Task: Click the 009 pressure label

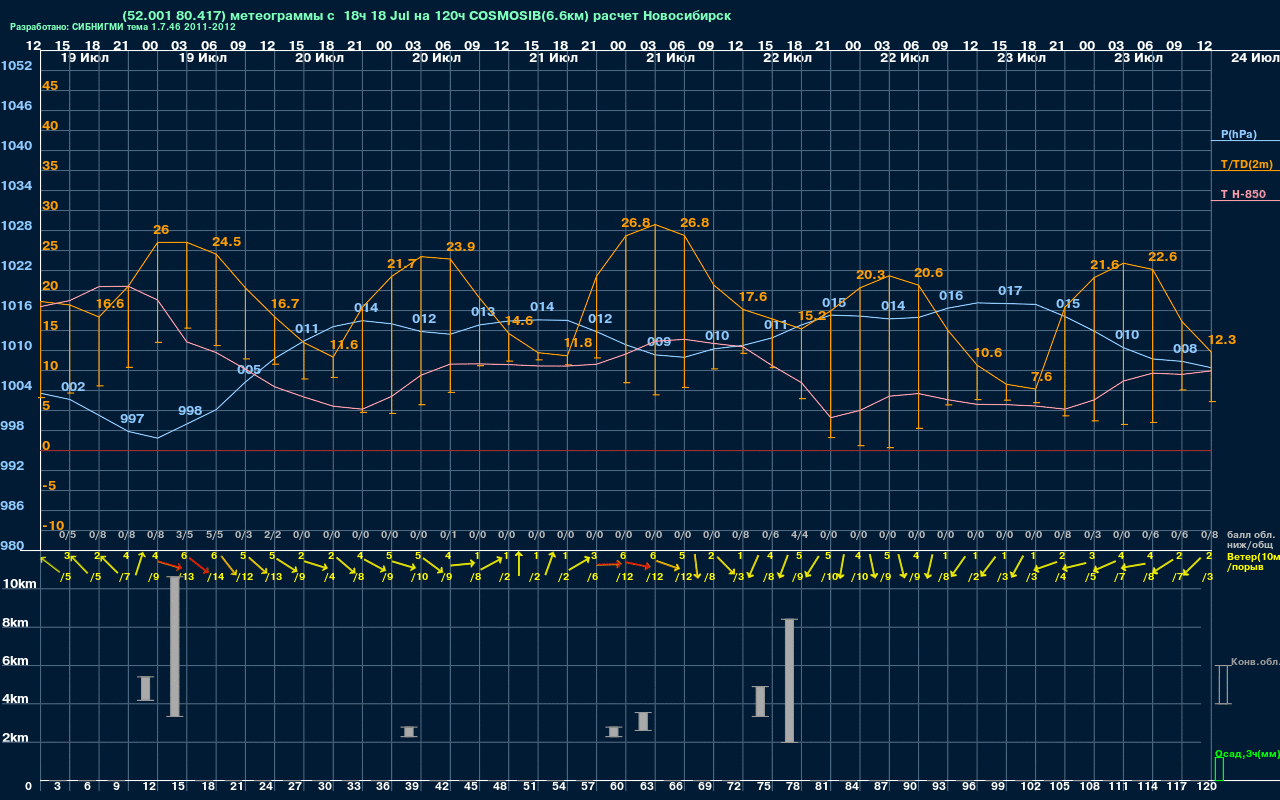Action: (x=659, y=342)
